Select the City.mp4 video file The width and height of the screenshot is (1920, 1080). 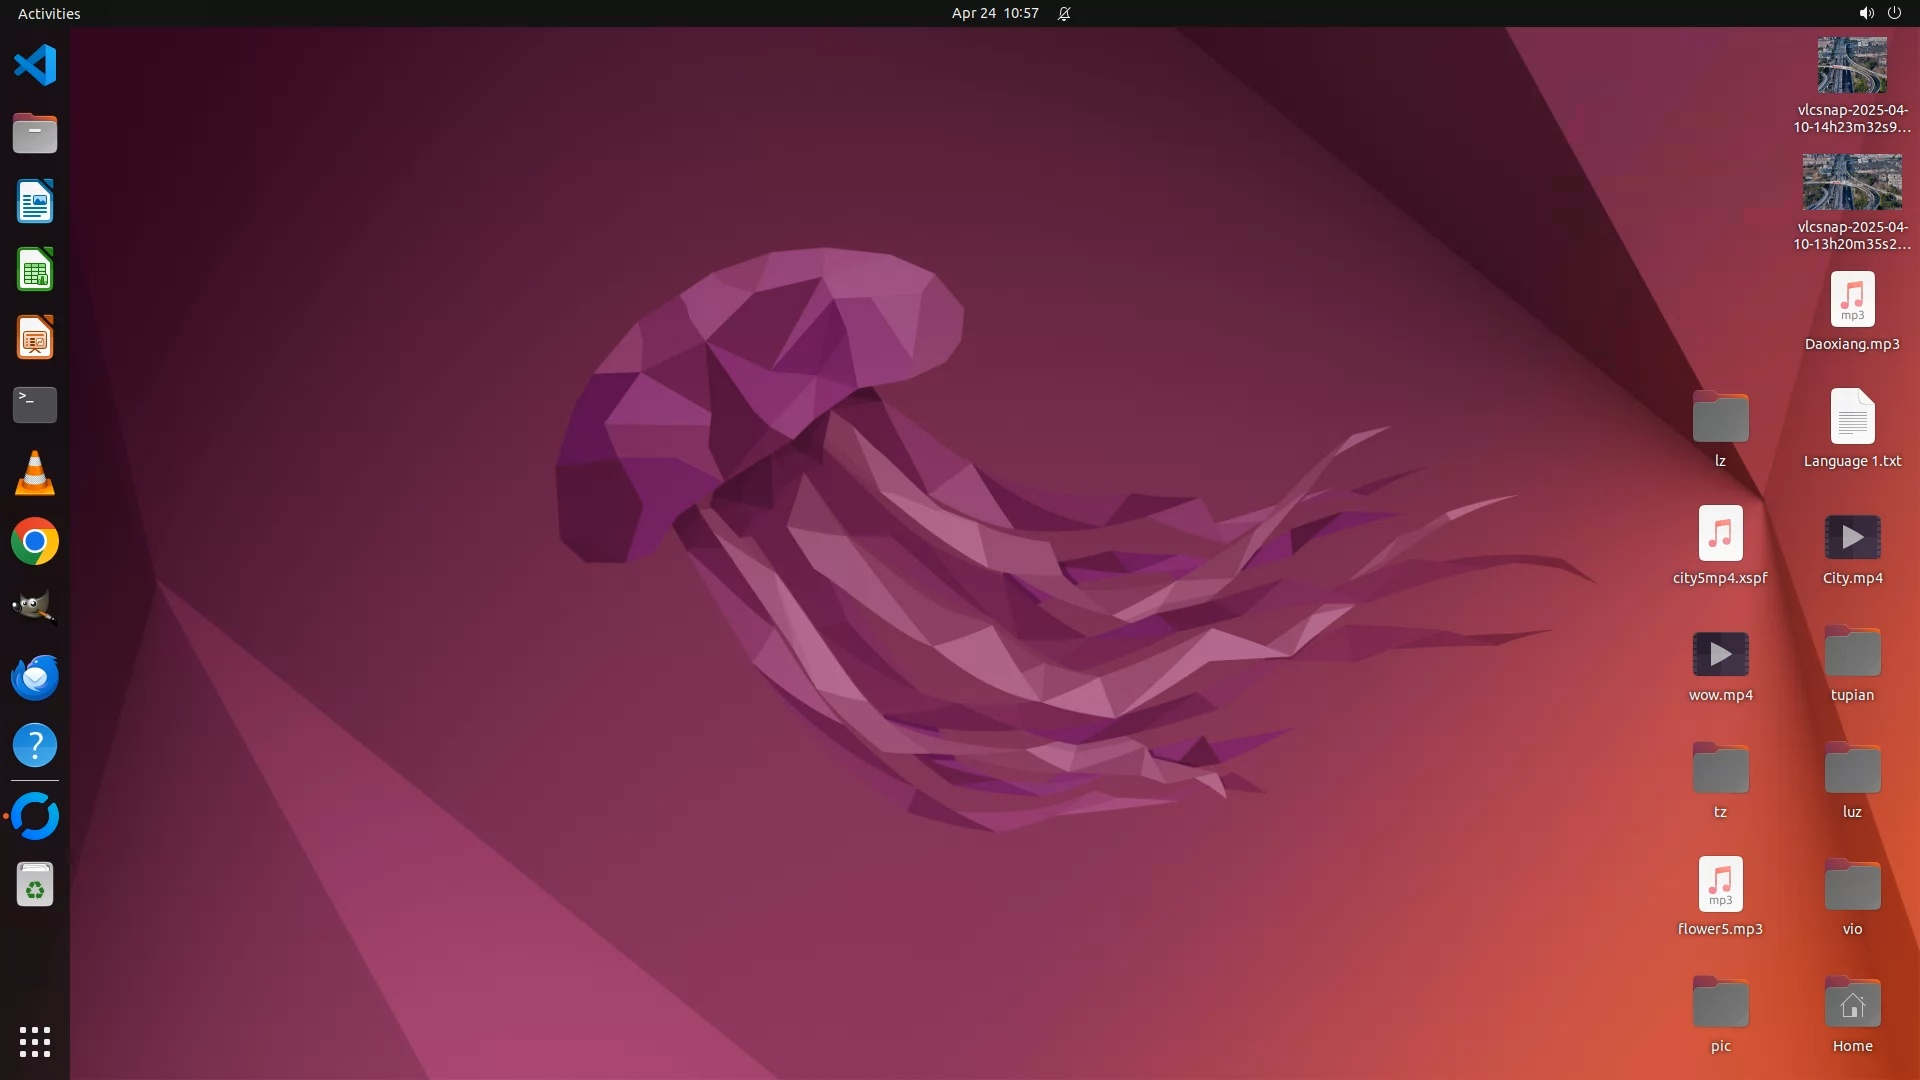[1852, 538]
